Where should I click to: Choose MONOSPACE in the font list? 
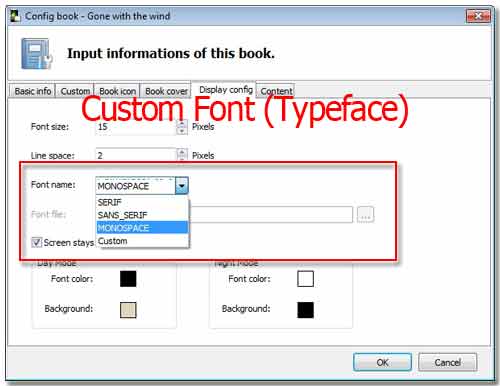[x=142, y=228]
